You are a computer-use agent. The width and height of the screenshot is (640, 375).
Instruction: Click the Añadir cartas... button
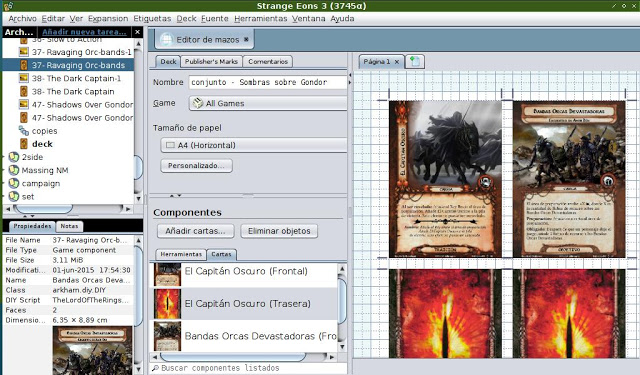196,231
